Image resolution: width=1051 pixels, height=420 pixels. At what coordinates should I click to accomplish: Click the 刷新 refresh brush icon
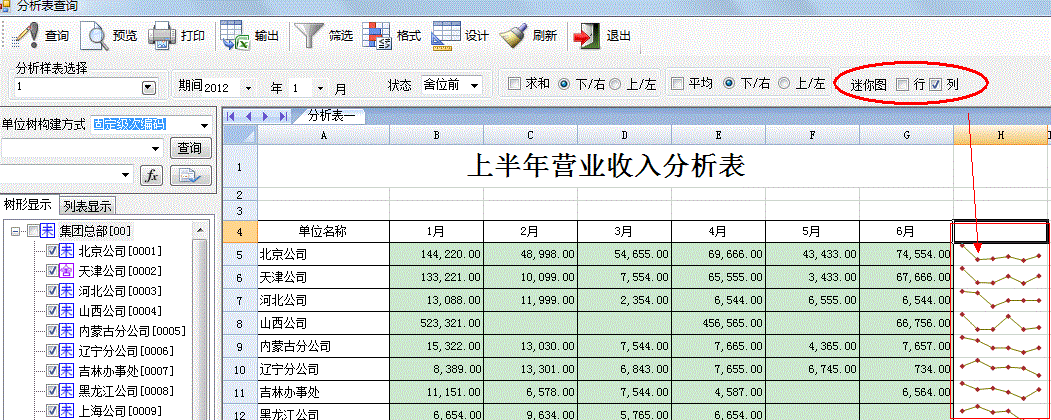pos(514,36)
